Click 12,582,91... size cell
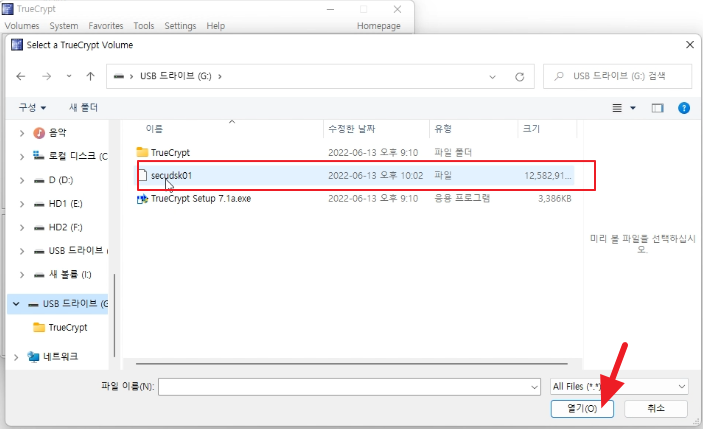Viewport: 703px width, 429px height. 548,176
